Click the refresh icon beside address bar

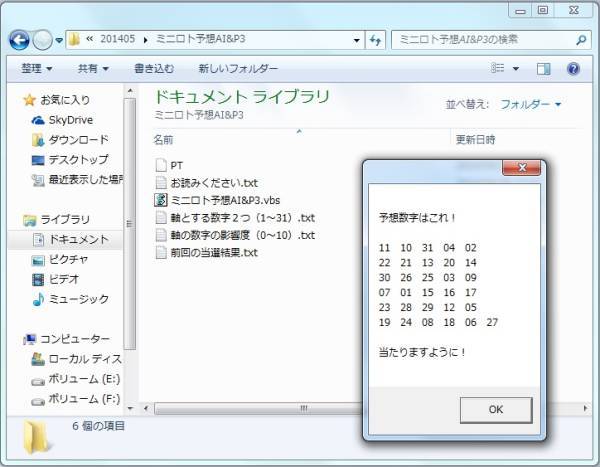tap(375, 40)
